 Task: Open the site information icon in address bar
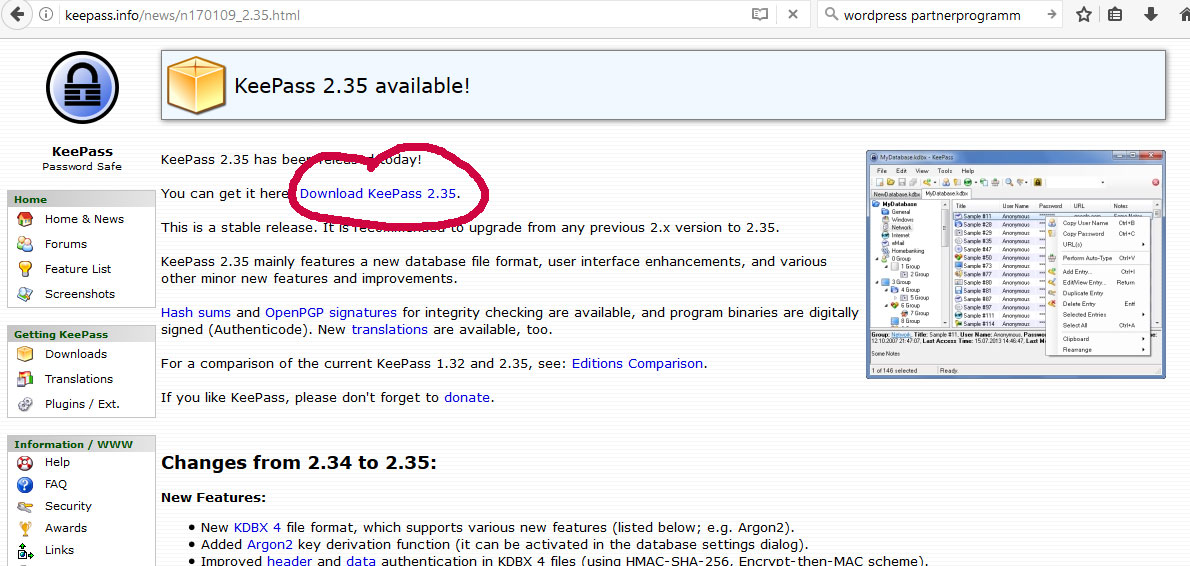coord(46,14)
